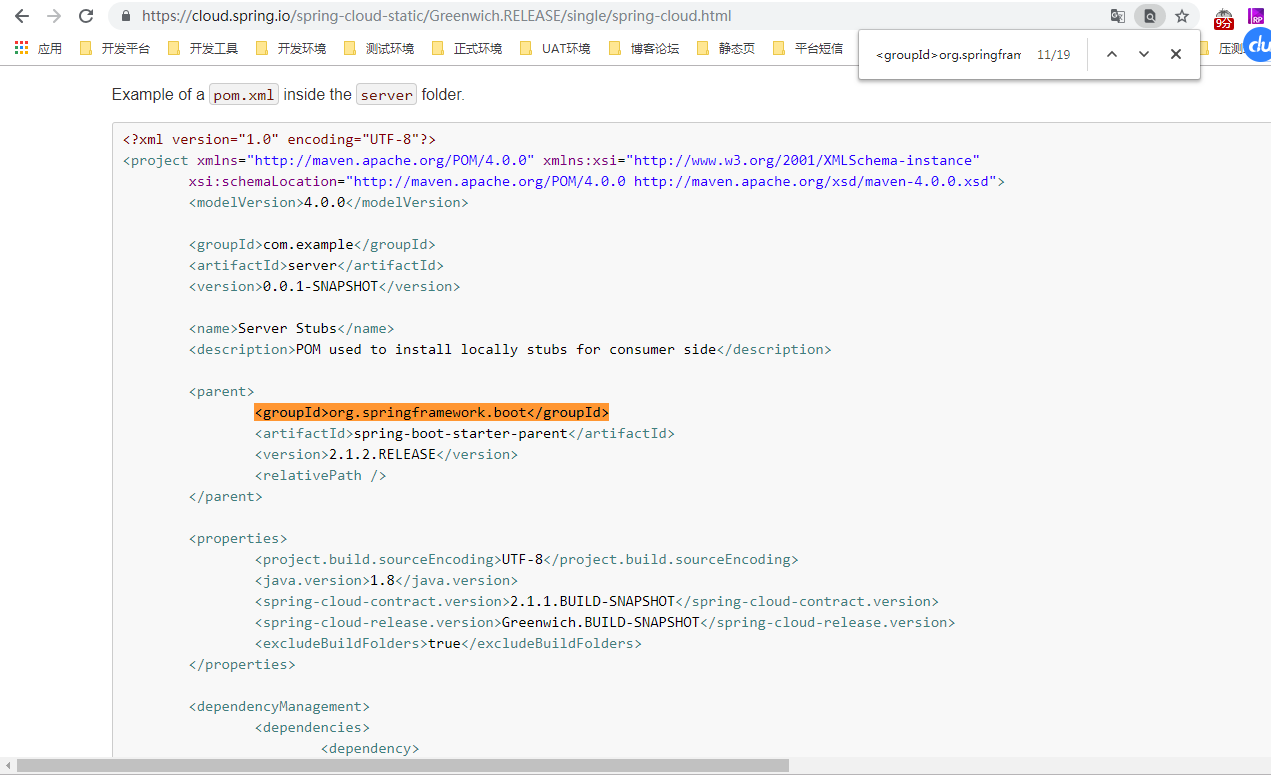Navigate back with the back arrow

point(21,16)
